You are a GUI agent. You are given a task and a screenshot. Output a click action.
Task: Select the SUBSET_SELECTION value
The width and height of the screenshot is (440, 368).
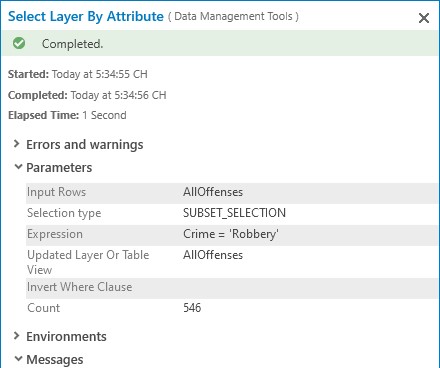tap(234, 213)
